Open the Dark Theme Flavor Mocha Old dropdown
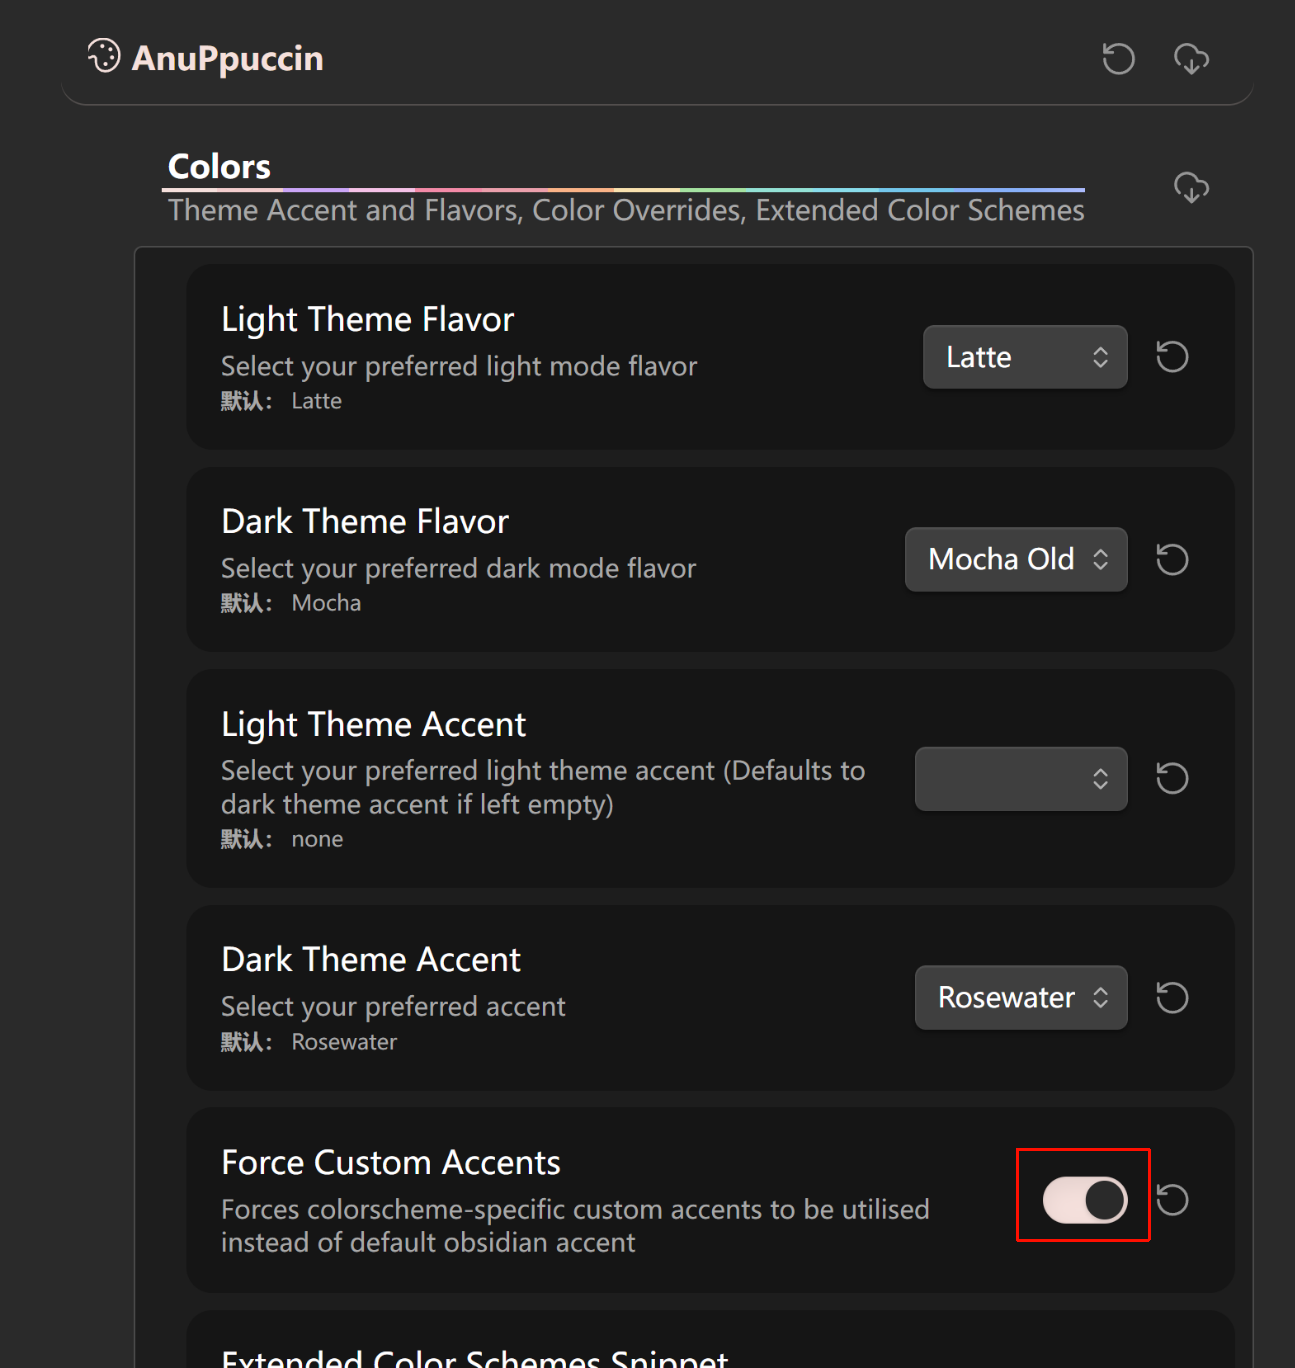 pos(1016,559)
